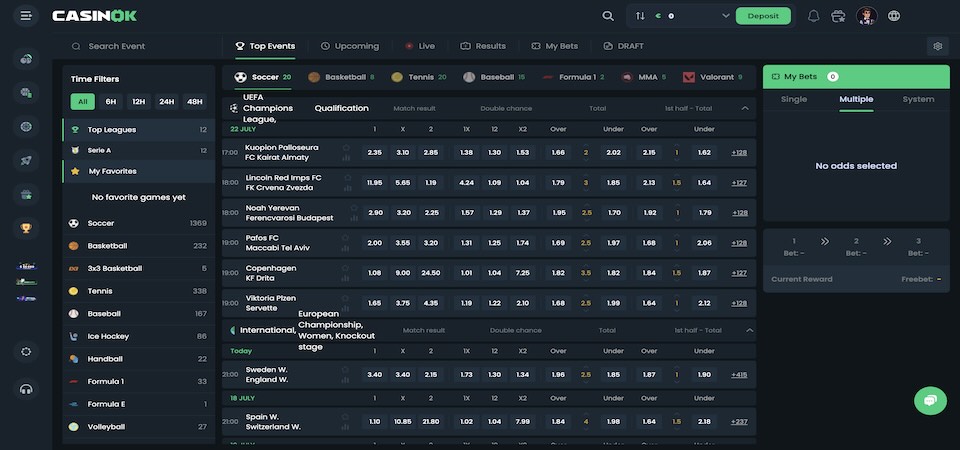
Task: Select the 6H time filter
Action: [x=111, y=102]
